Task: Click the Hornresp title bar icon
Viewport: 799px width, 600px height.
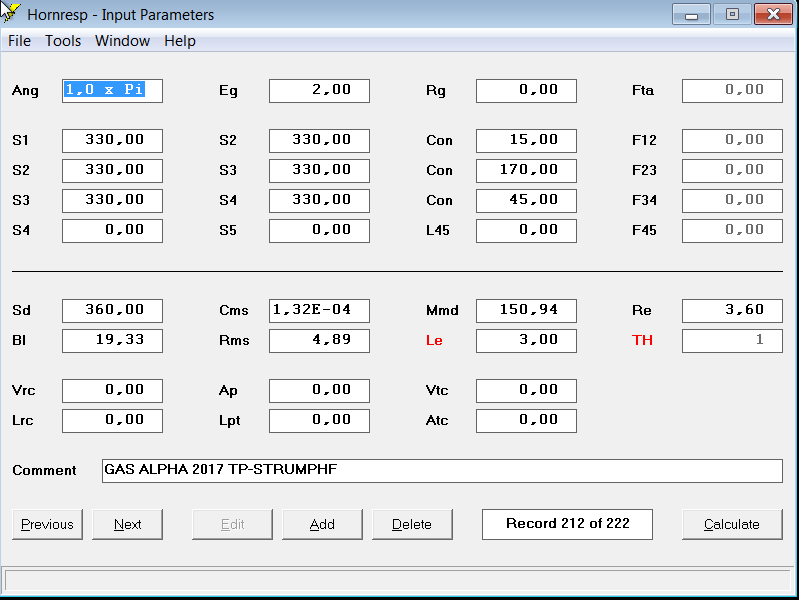Action: point(10,12)
